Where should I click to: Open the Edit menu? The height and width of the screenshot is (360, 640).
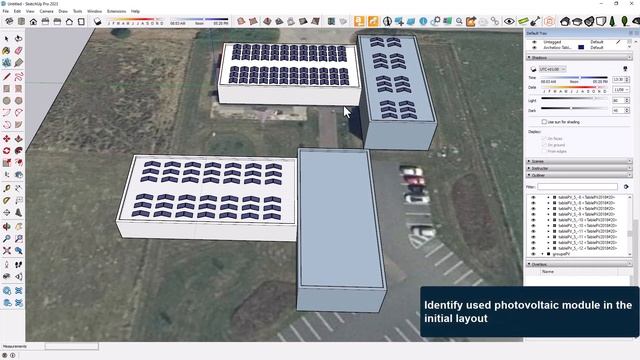(x=17, y=11)
